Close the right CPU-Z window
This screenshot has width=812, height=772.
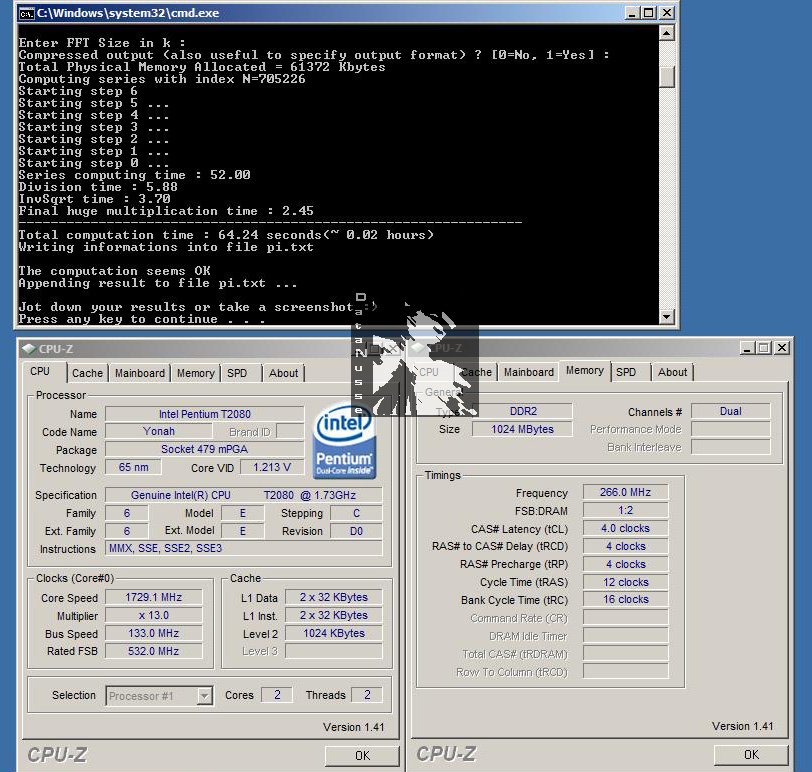[x=782, y=348]
